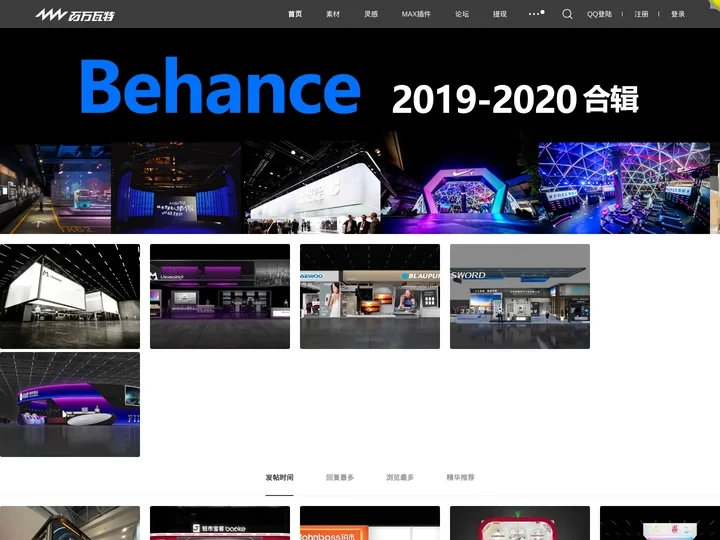Go to 首页 in the navigation bar
This screenshot has height=540, width=720.
tap(295, 14)
